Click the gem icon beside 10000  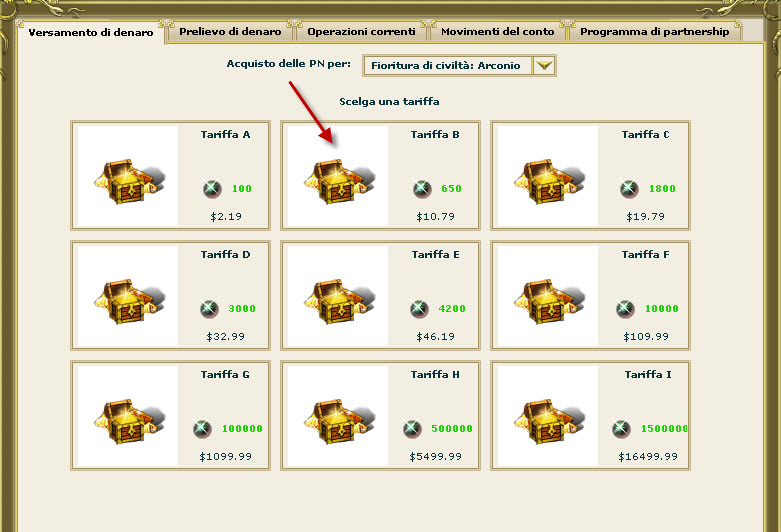pyautogui.click(x=625, y=309)
